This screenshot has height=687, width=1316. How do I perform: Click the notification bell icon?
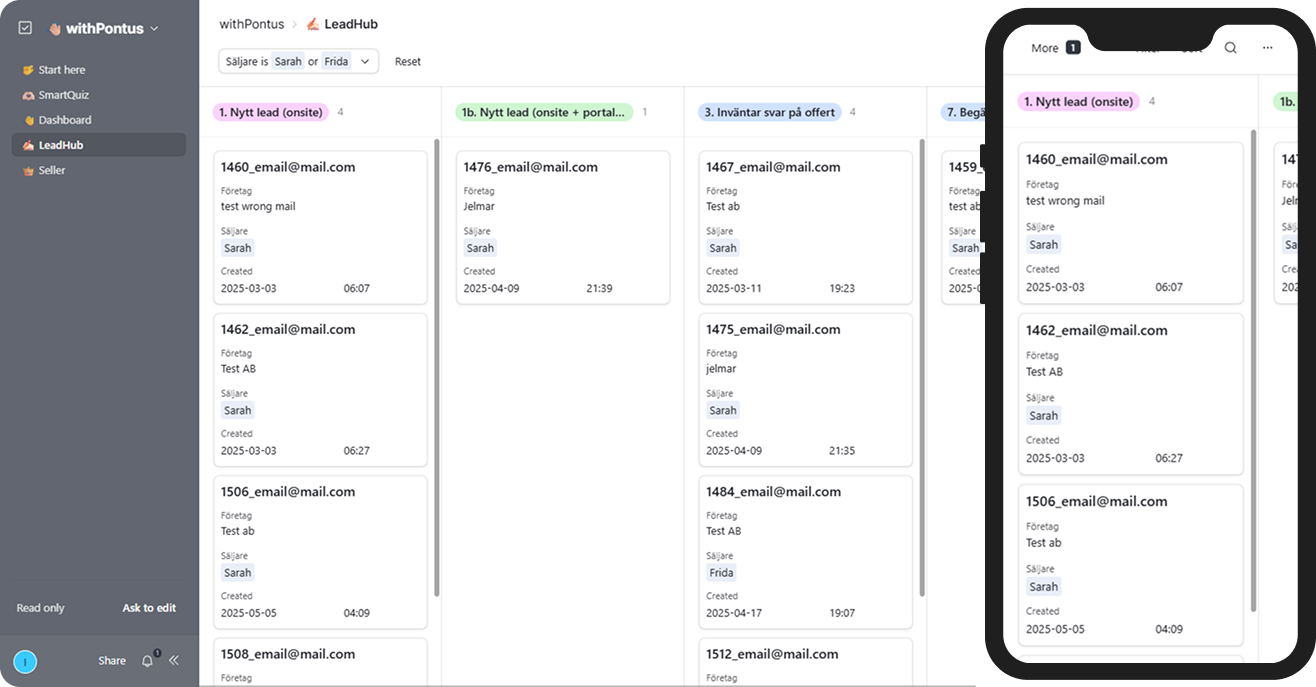click(x=148, y=660)
